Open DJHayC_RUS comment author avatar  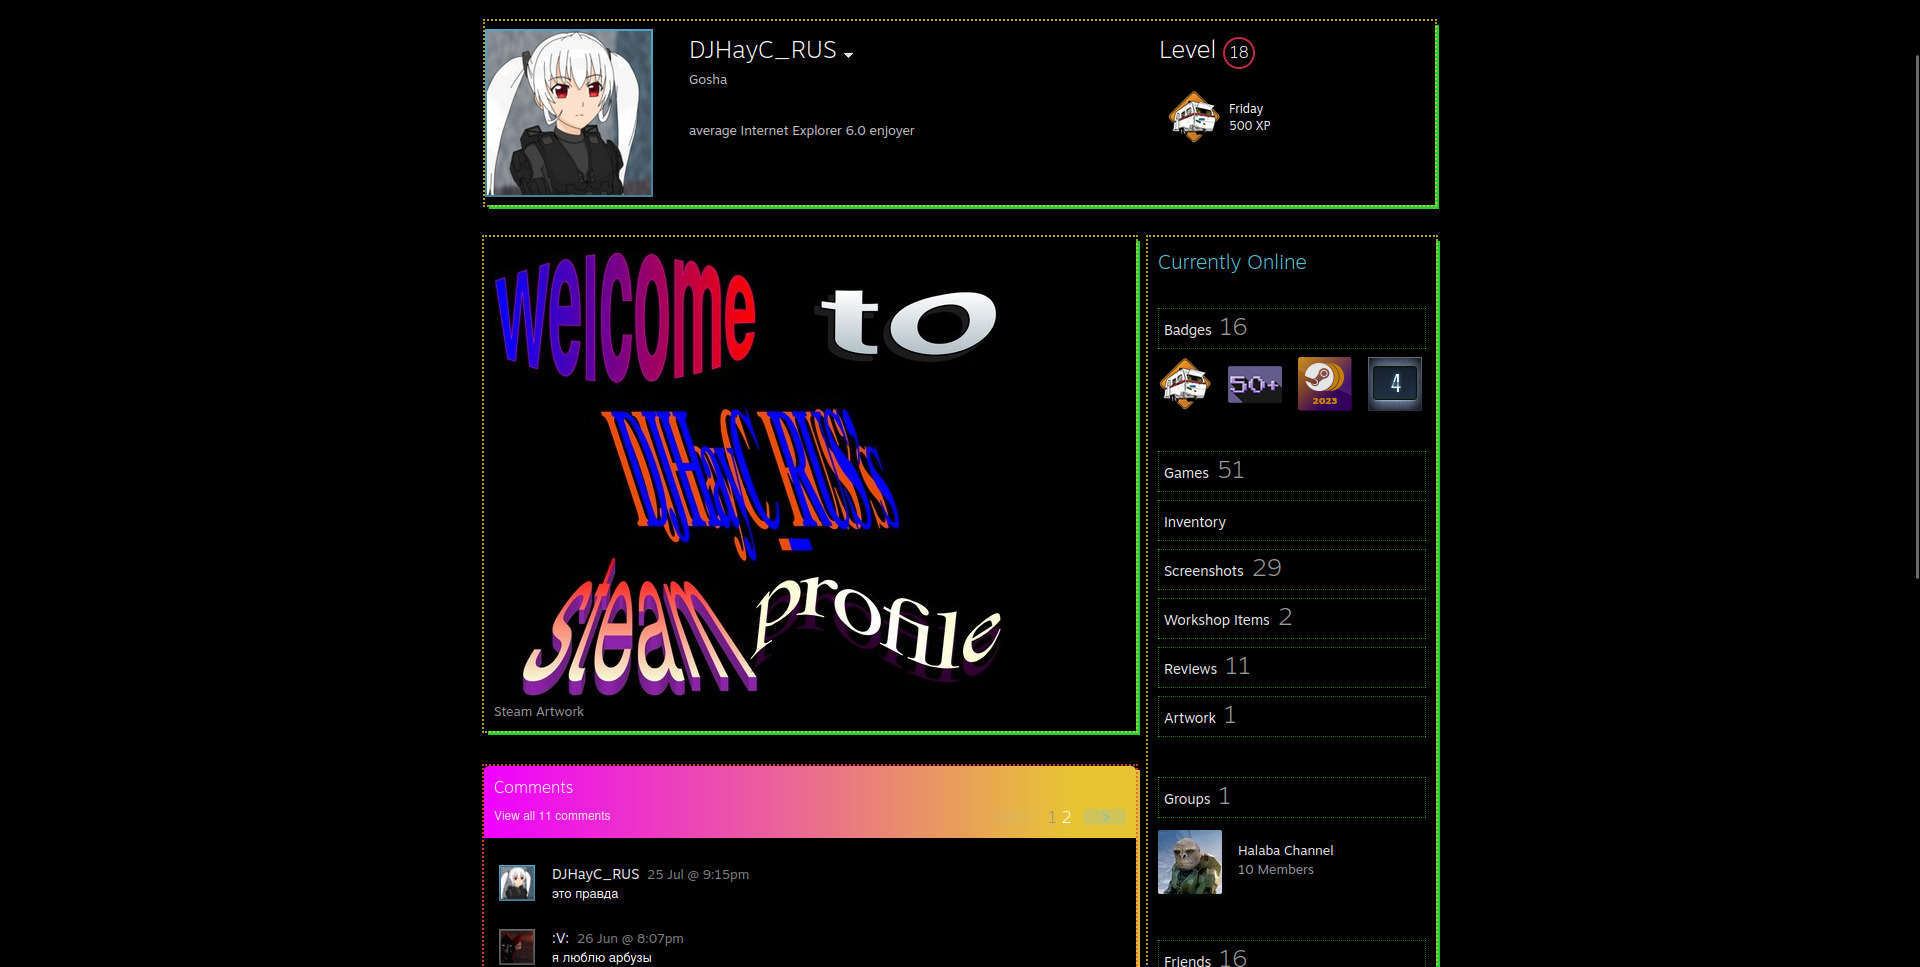tap(517, 883)
